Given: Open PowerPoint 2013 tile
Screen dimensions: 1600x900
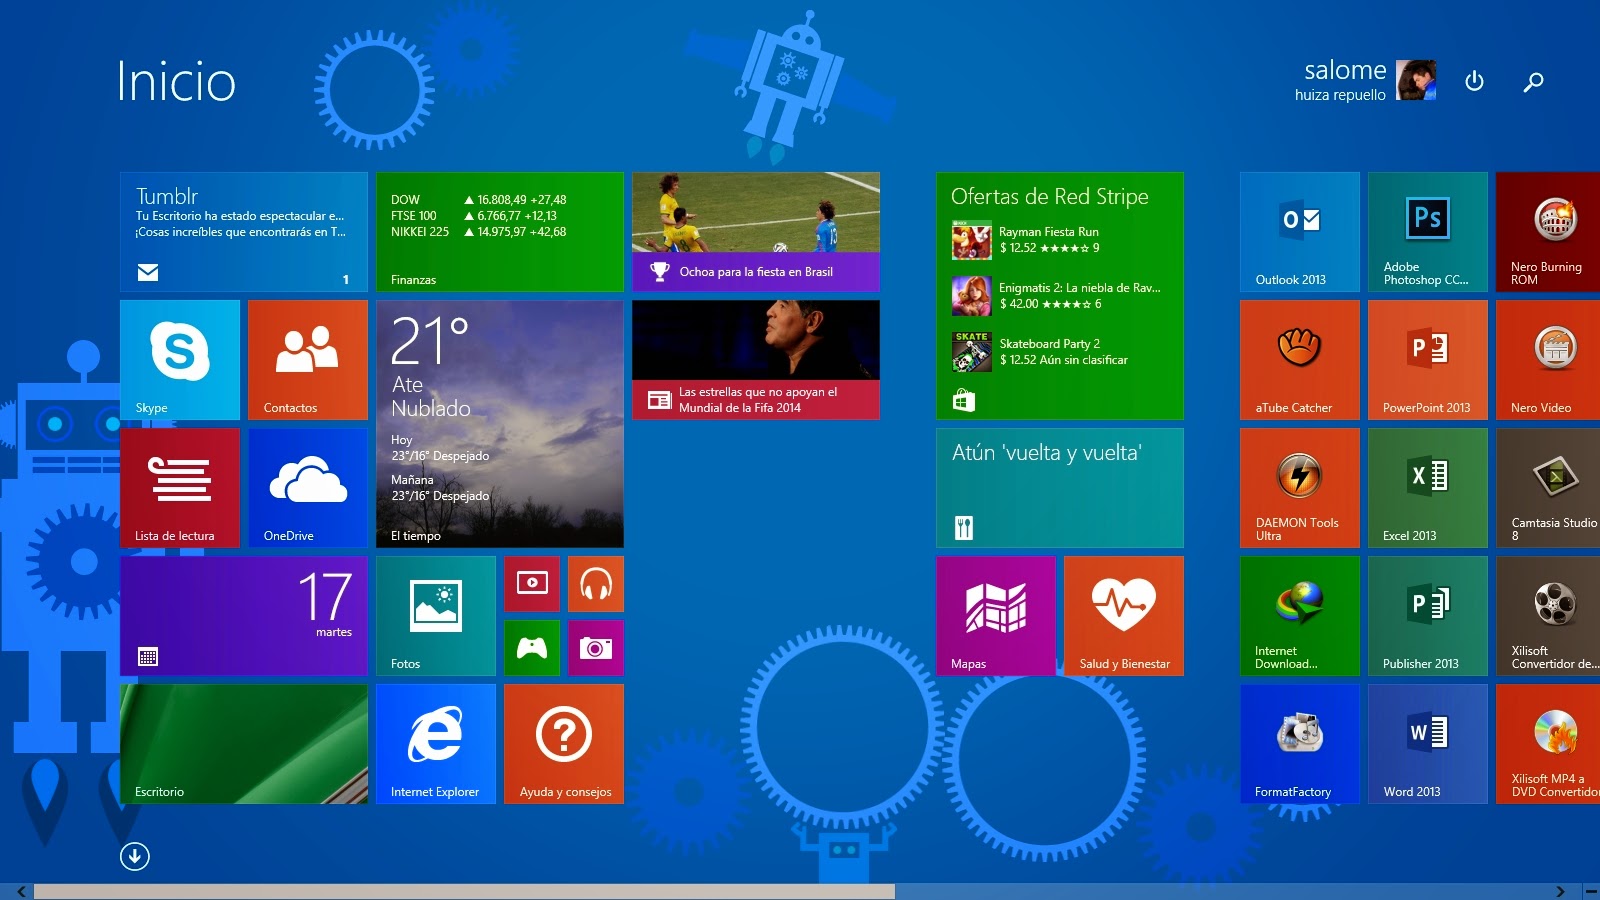Looking at the screenshot, I should tap(1428, 360).
